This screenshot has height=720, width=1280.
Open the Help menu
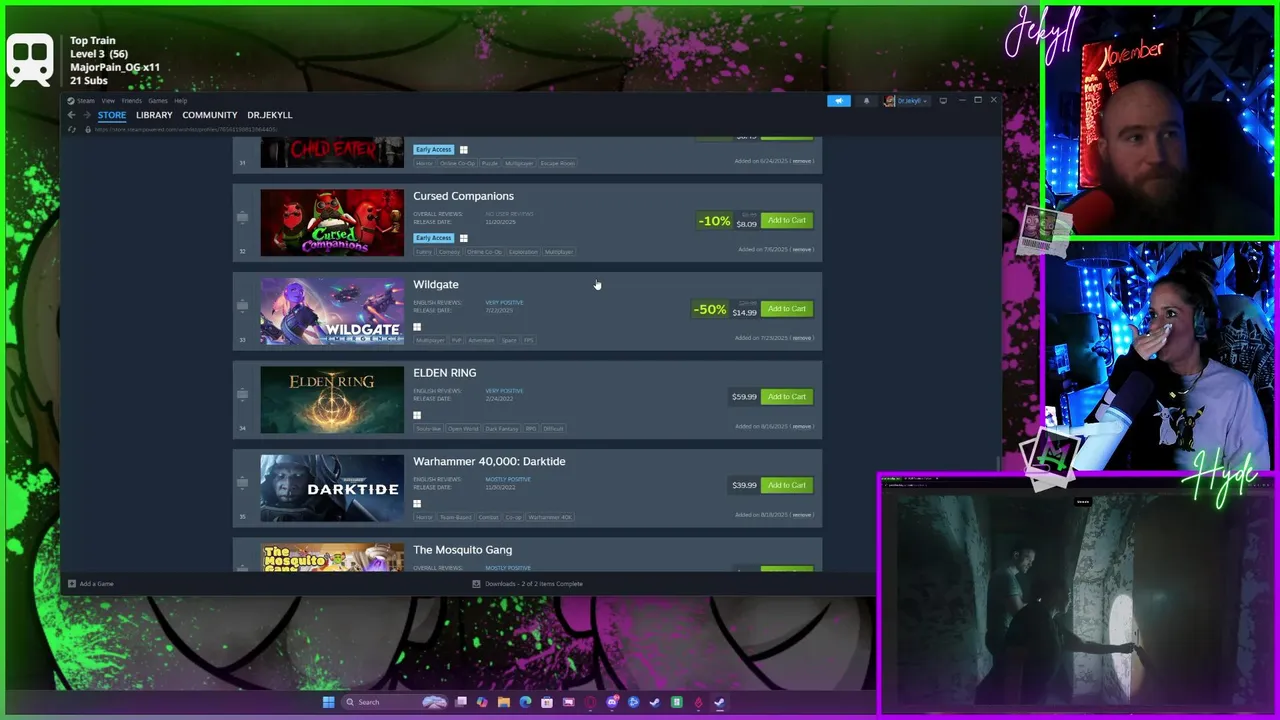pyautogui.click(x=180, y=101)
